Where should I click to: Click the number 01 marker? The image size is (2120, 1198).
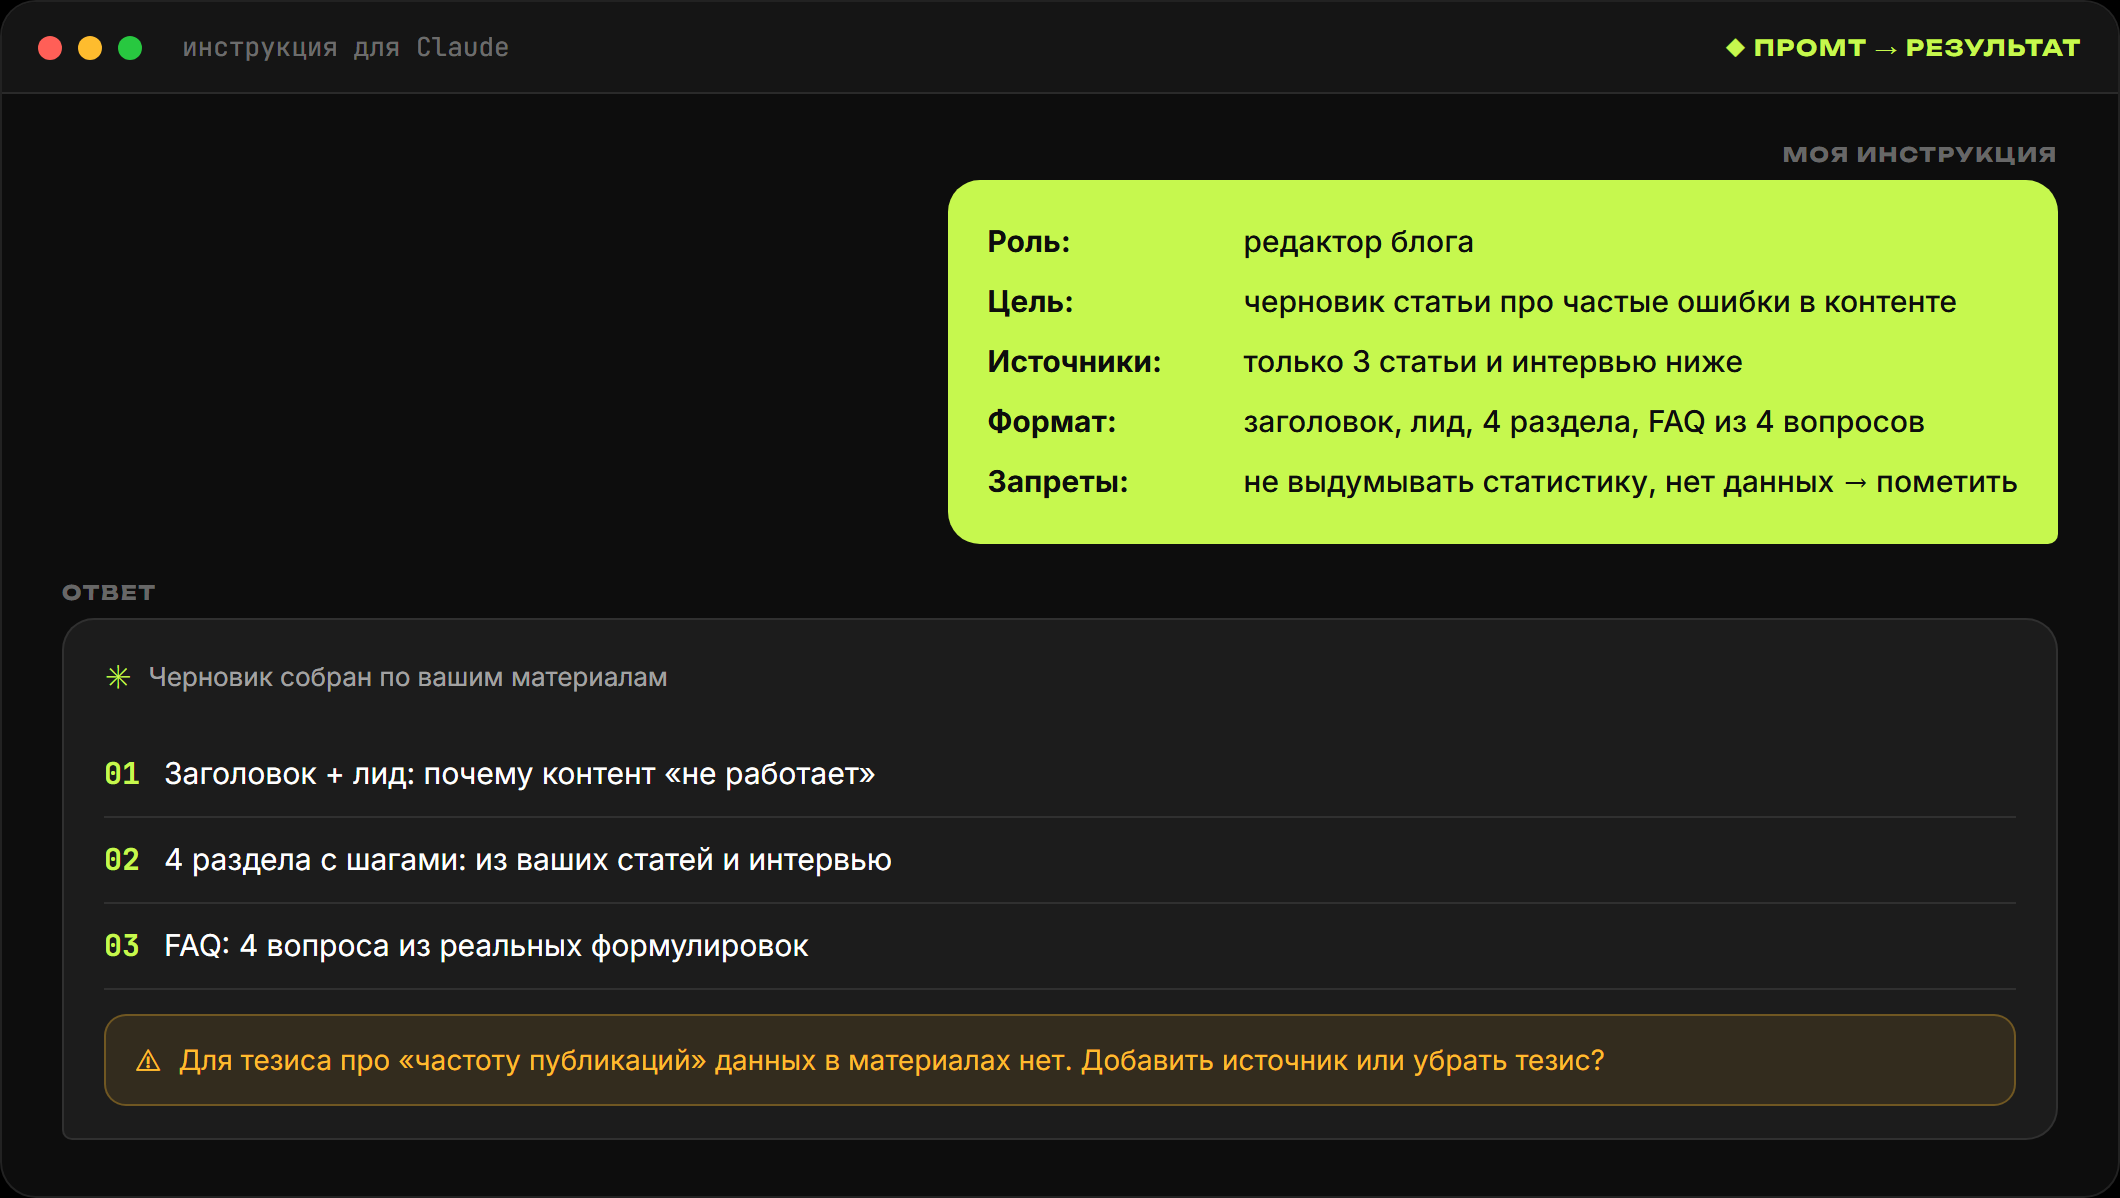point(122,774)
